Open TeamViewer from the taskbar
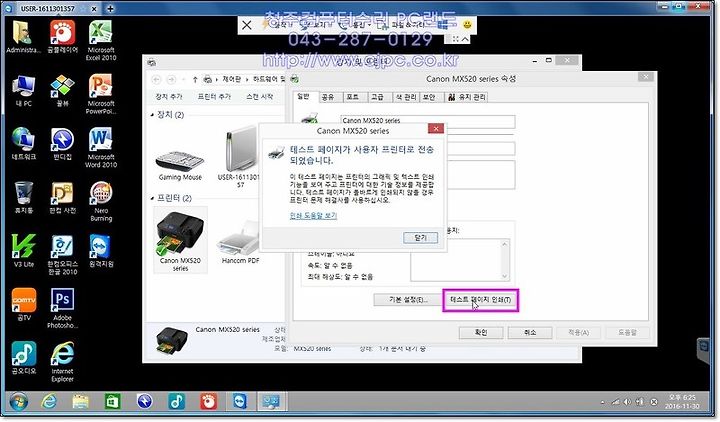The width and height of the screenshot is (720, 422). click(x=239, y=401)
